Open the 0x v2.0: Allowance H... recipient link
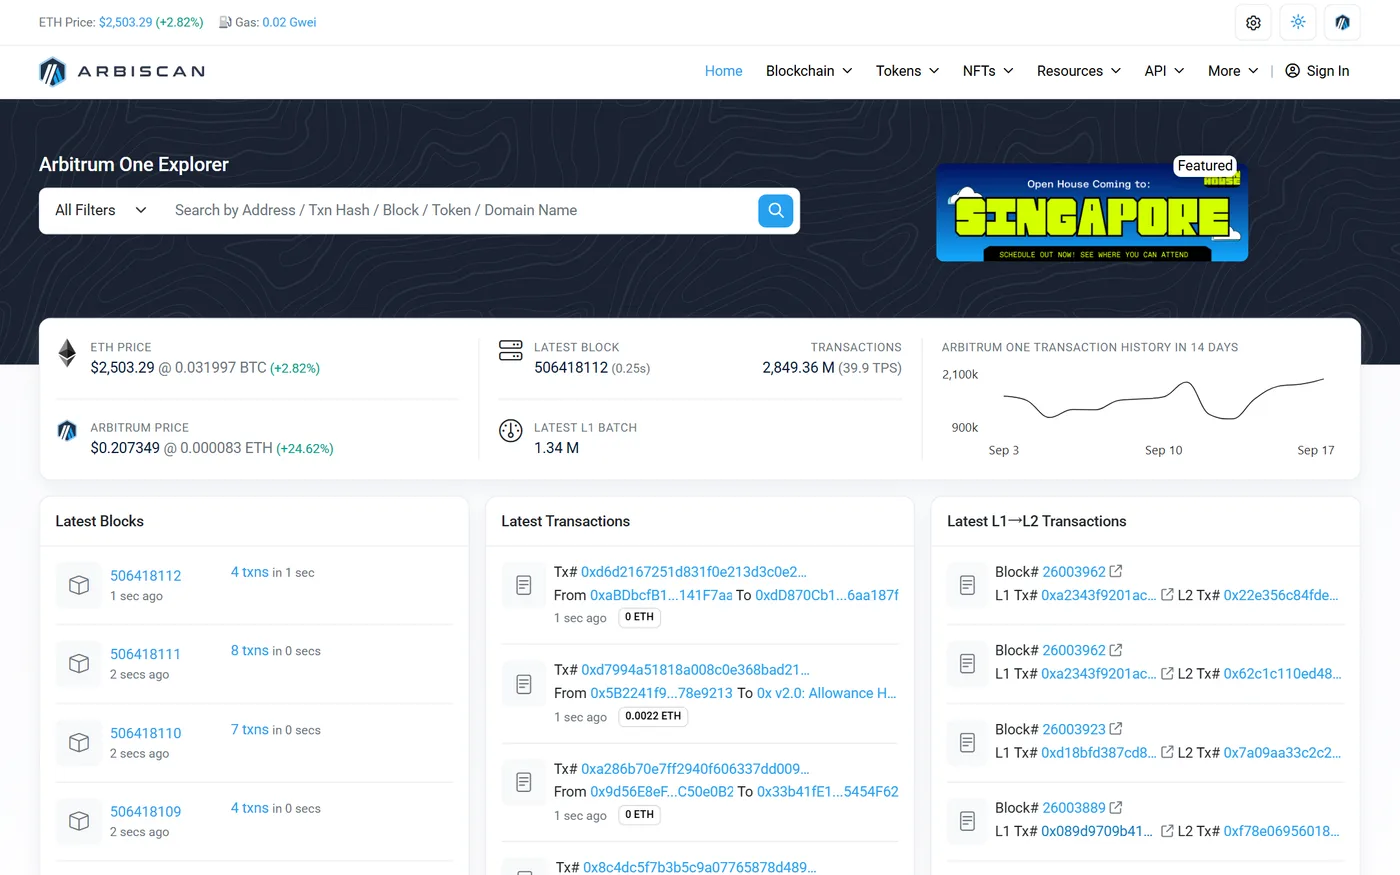1400x875 pixels. click(x=827, y=693)
